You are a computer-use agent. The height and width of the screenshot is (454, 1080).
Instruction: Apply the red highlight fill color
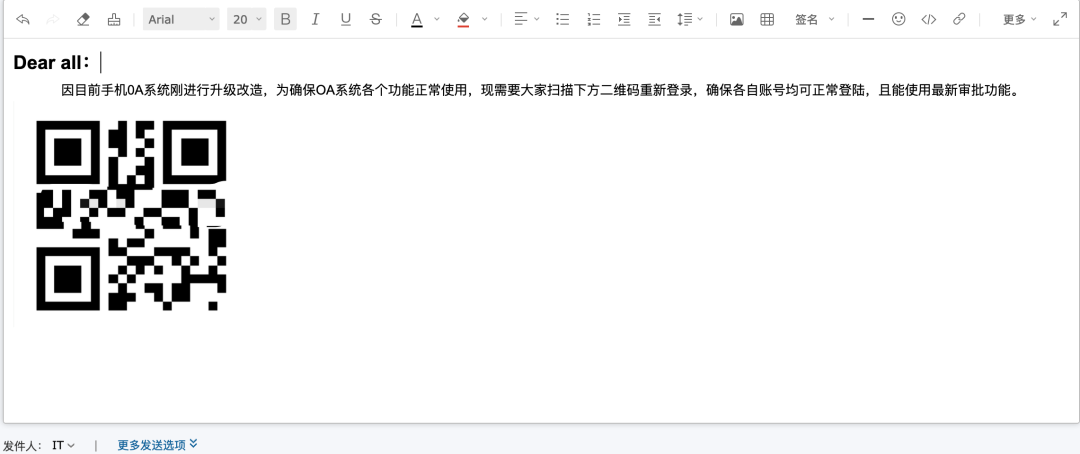(463, 19)
